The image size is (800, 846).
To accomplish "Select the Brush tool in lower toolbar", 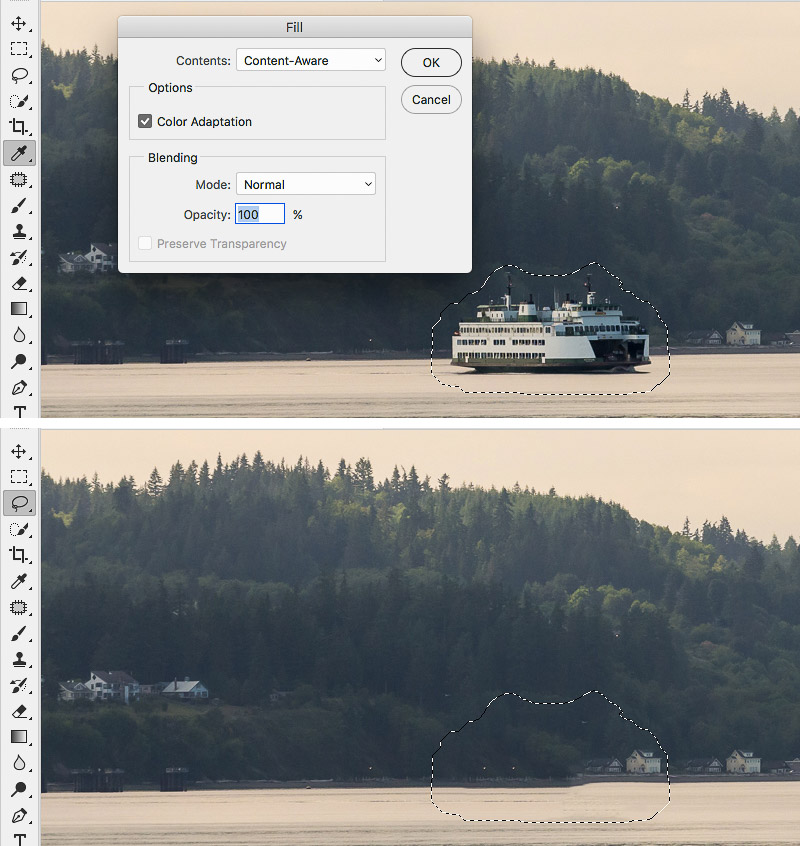I will point(19,633).
